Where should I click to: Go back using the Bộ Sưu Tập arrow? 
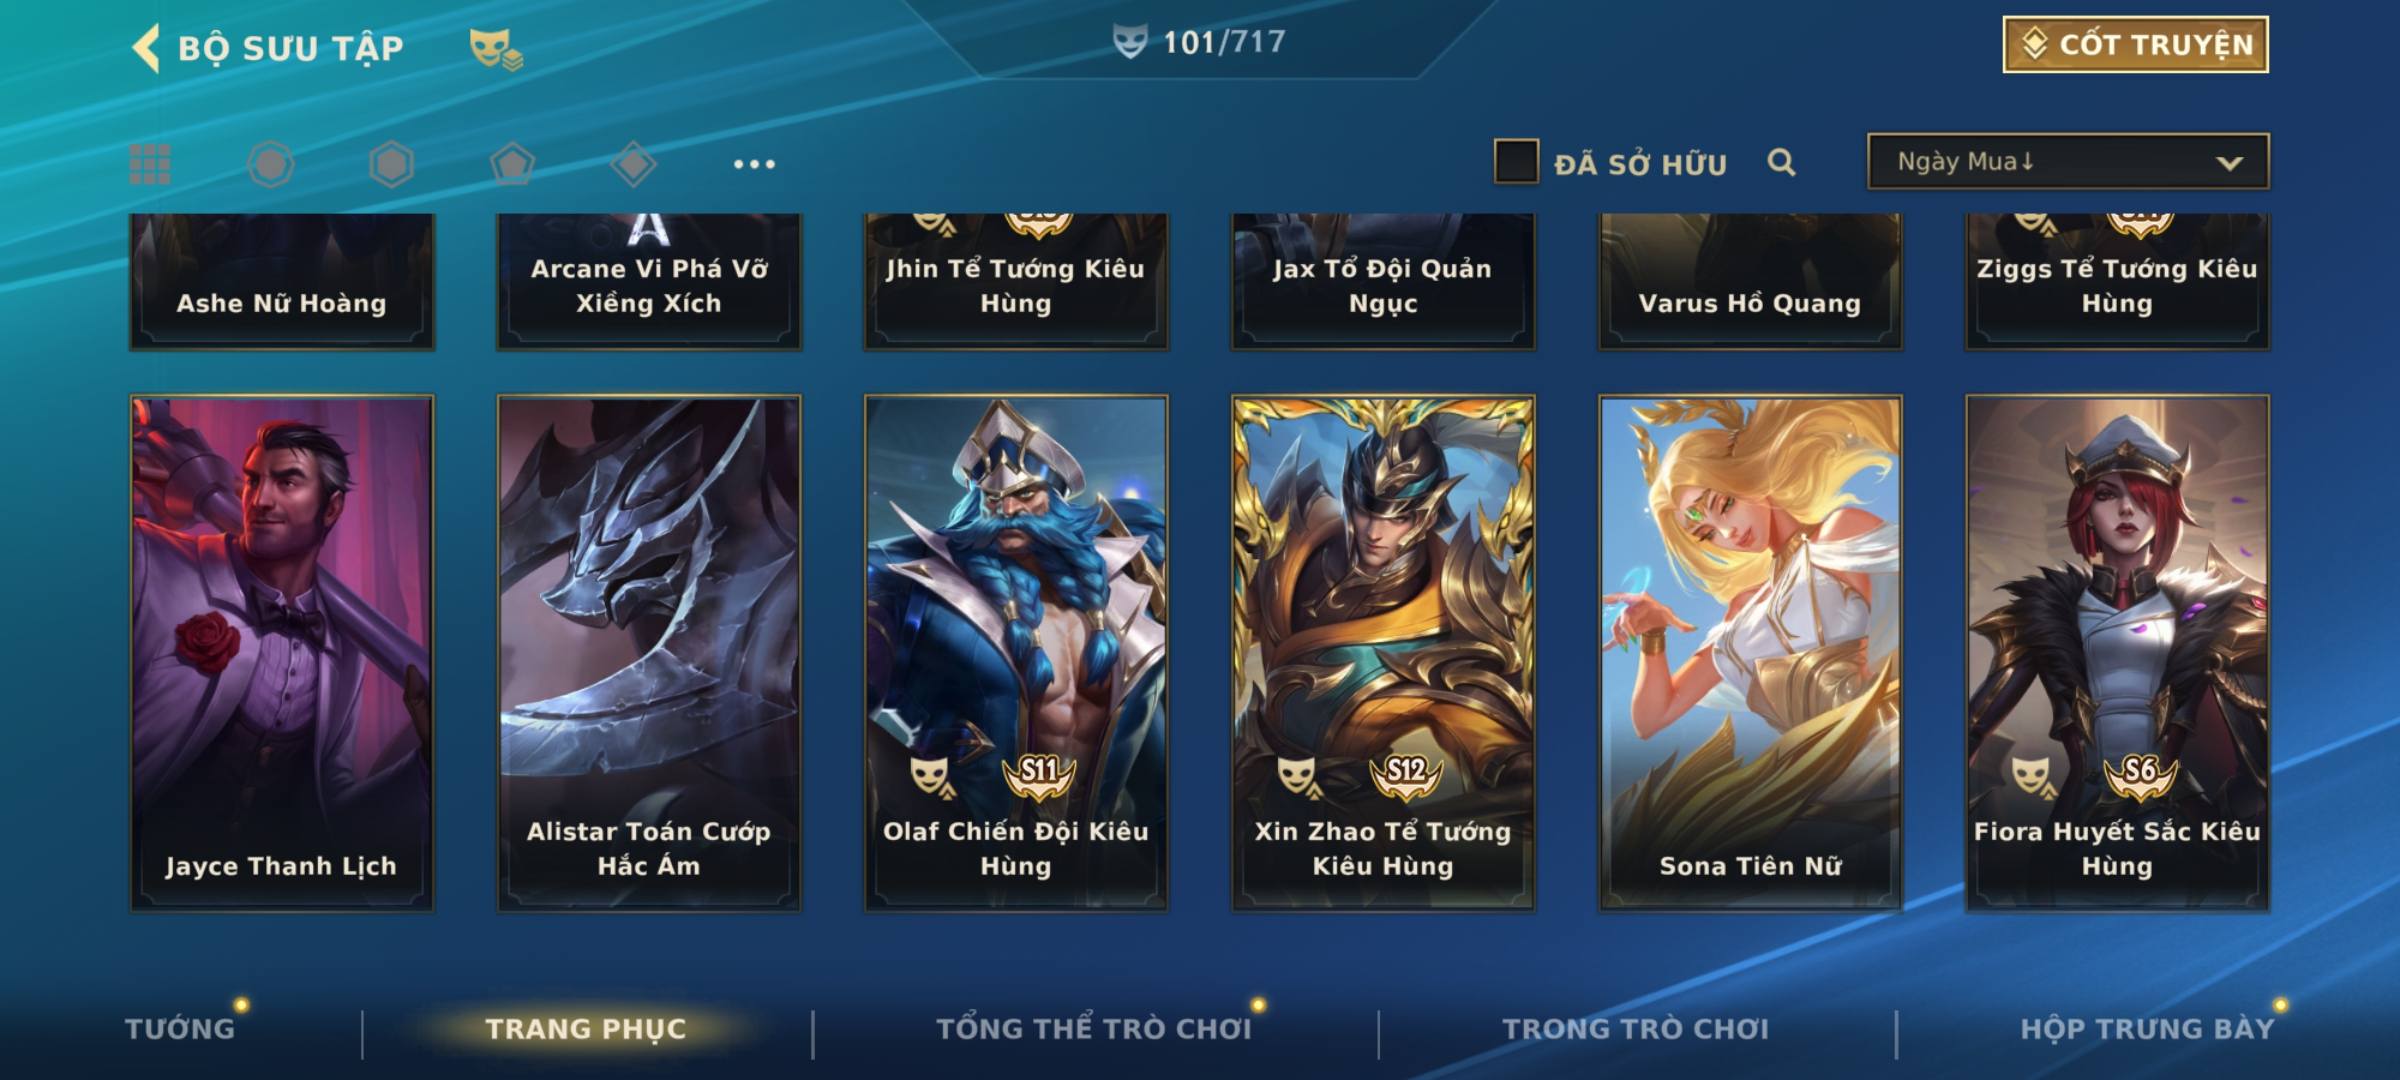[146, 48]
